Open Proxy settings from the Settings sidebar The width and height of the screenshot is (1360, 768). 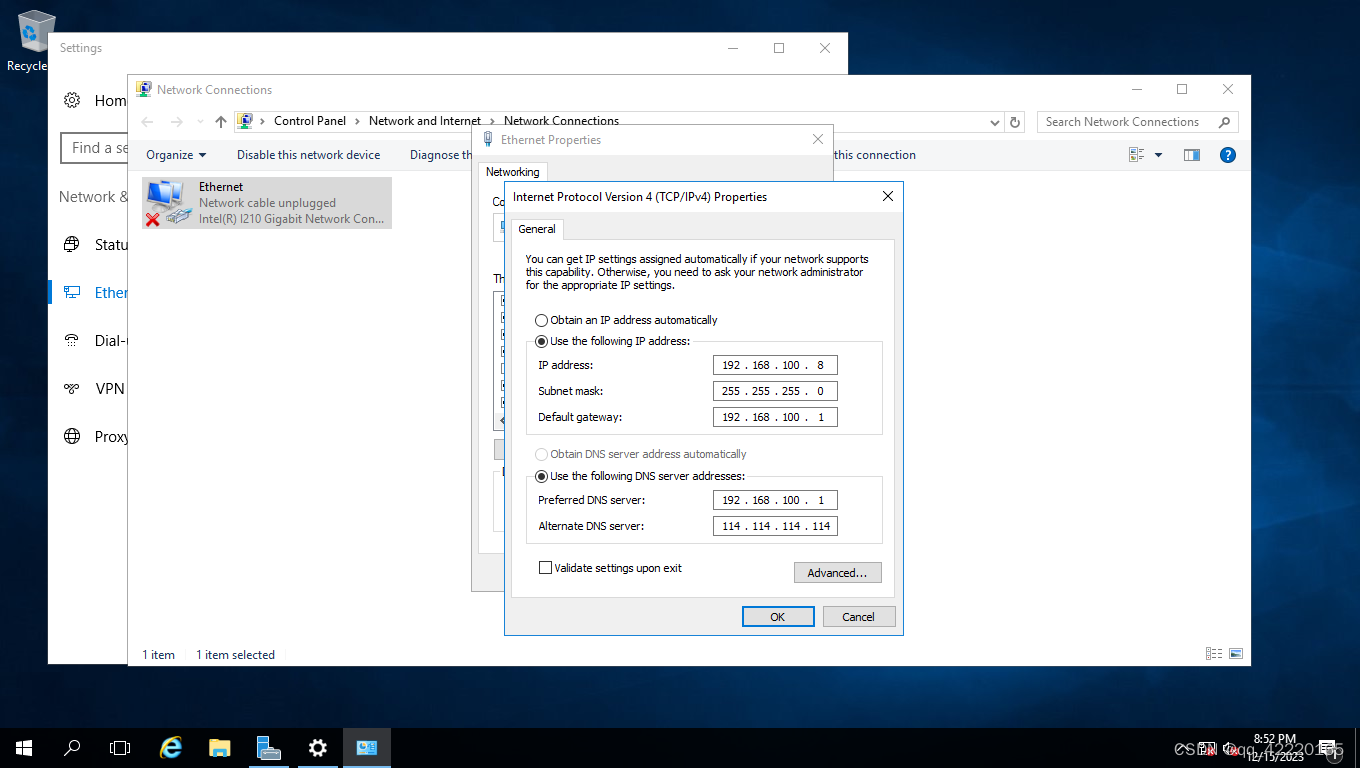[111, 436]
